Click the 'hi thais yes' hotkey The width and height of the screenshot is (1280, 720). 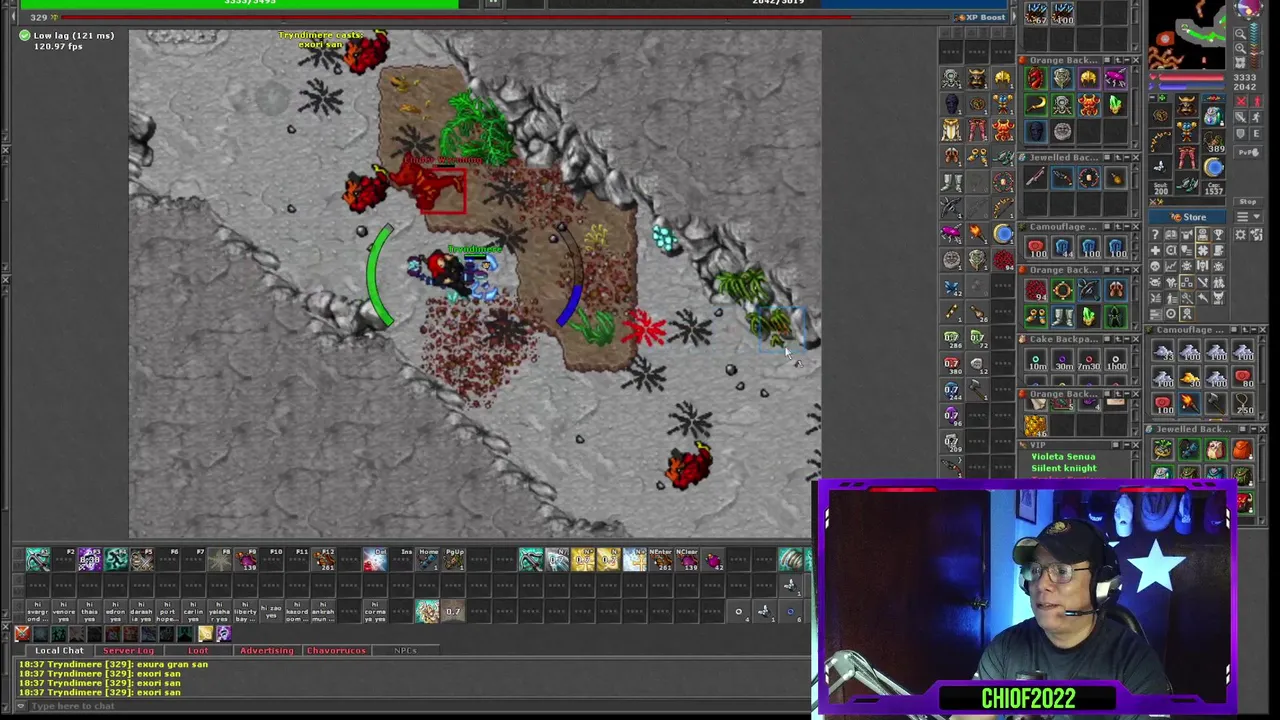pos(90,611)
